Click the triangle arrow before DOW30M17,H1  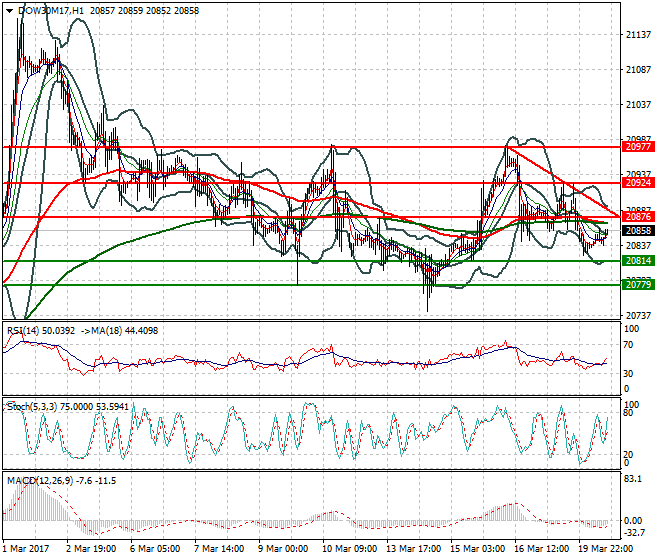click(x=9, y=8)
